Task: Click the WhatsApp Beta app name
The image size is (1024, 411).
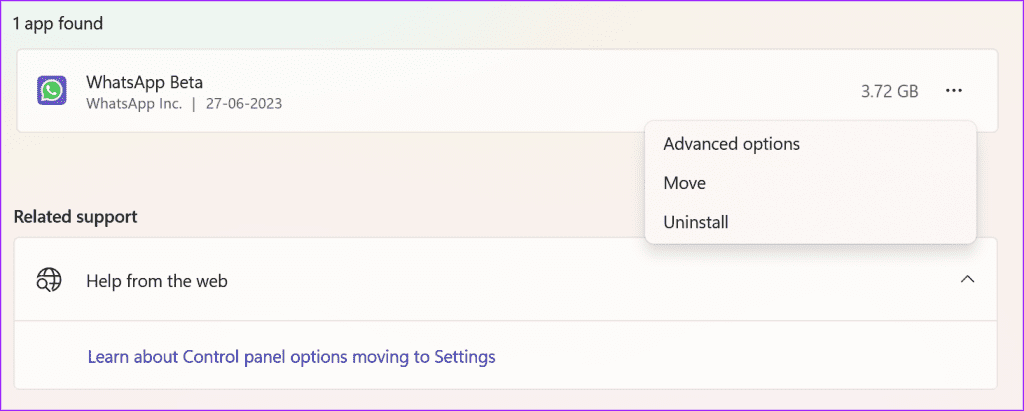Action: 144,82
